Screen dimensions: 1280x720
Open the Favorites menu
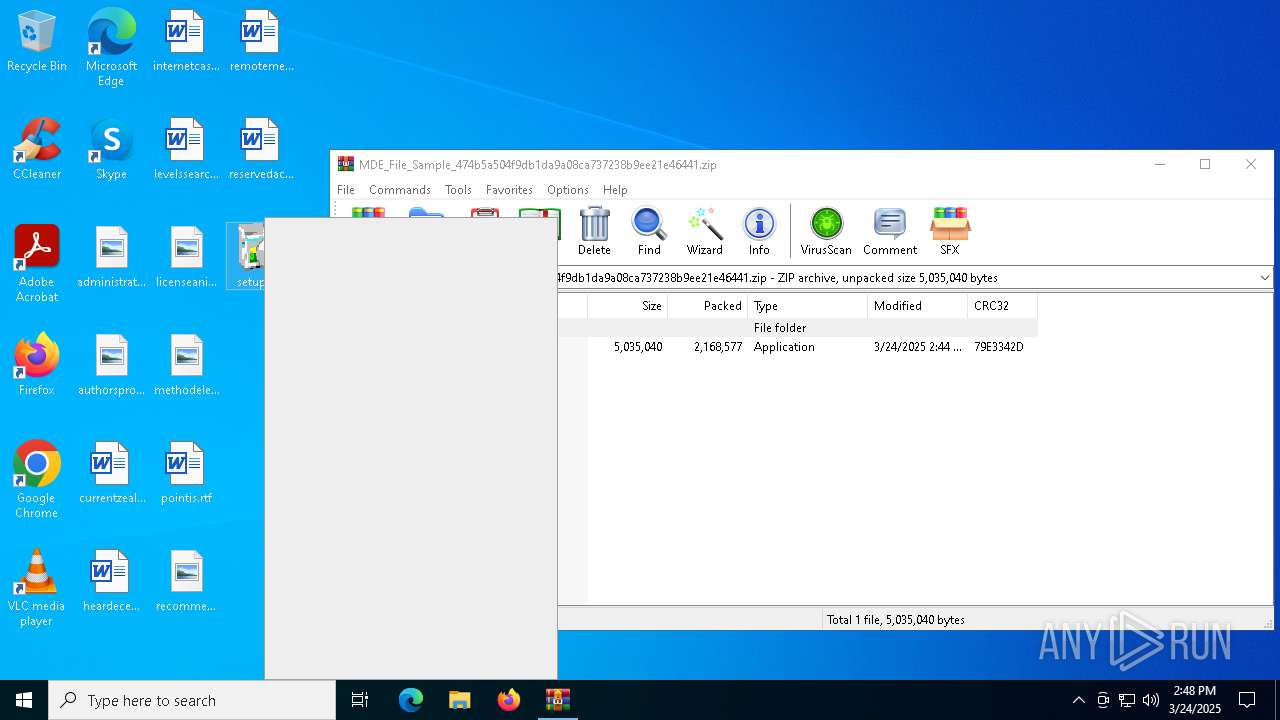click(x=509, y=190)
